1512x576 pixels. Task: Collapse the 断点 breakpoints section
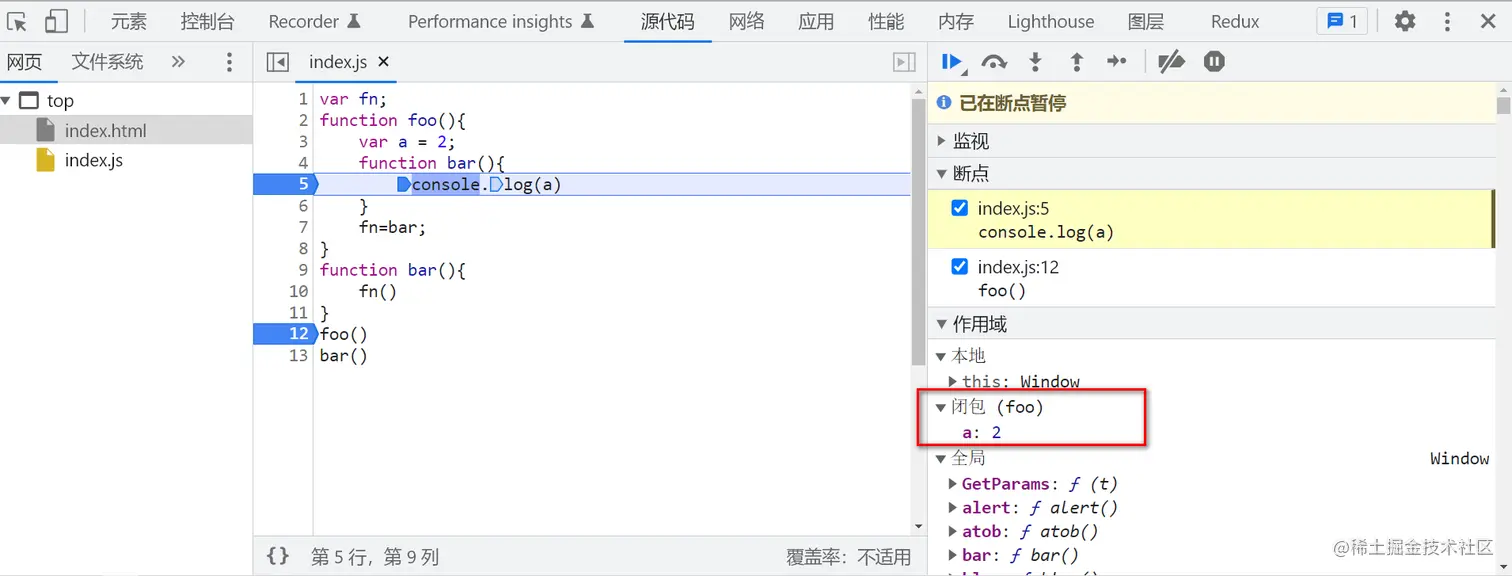(941, 174)
